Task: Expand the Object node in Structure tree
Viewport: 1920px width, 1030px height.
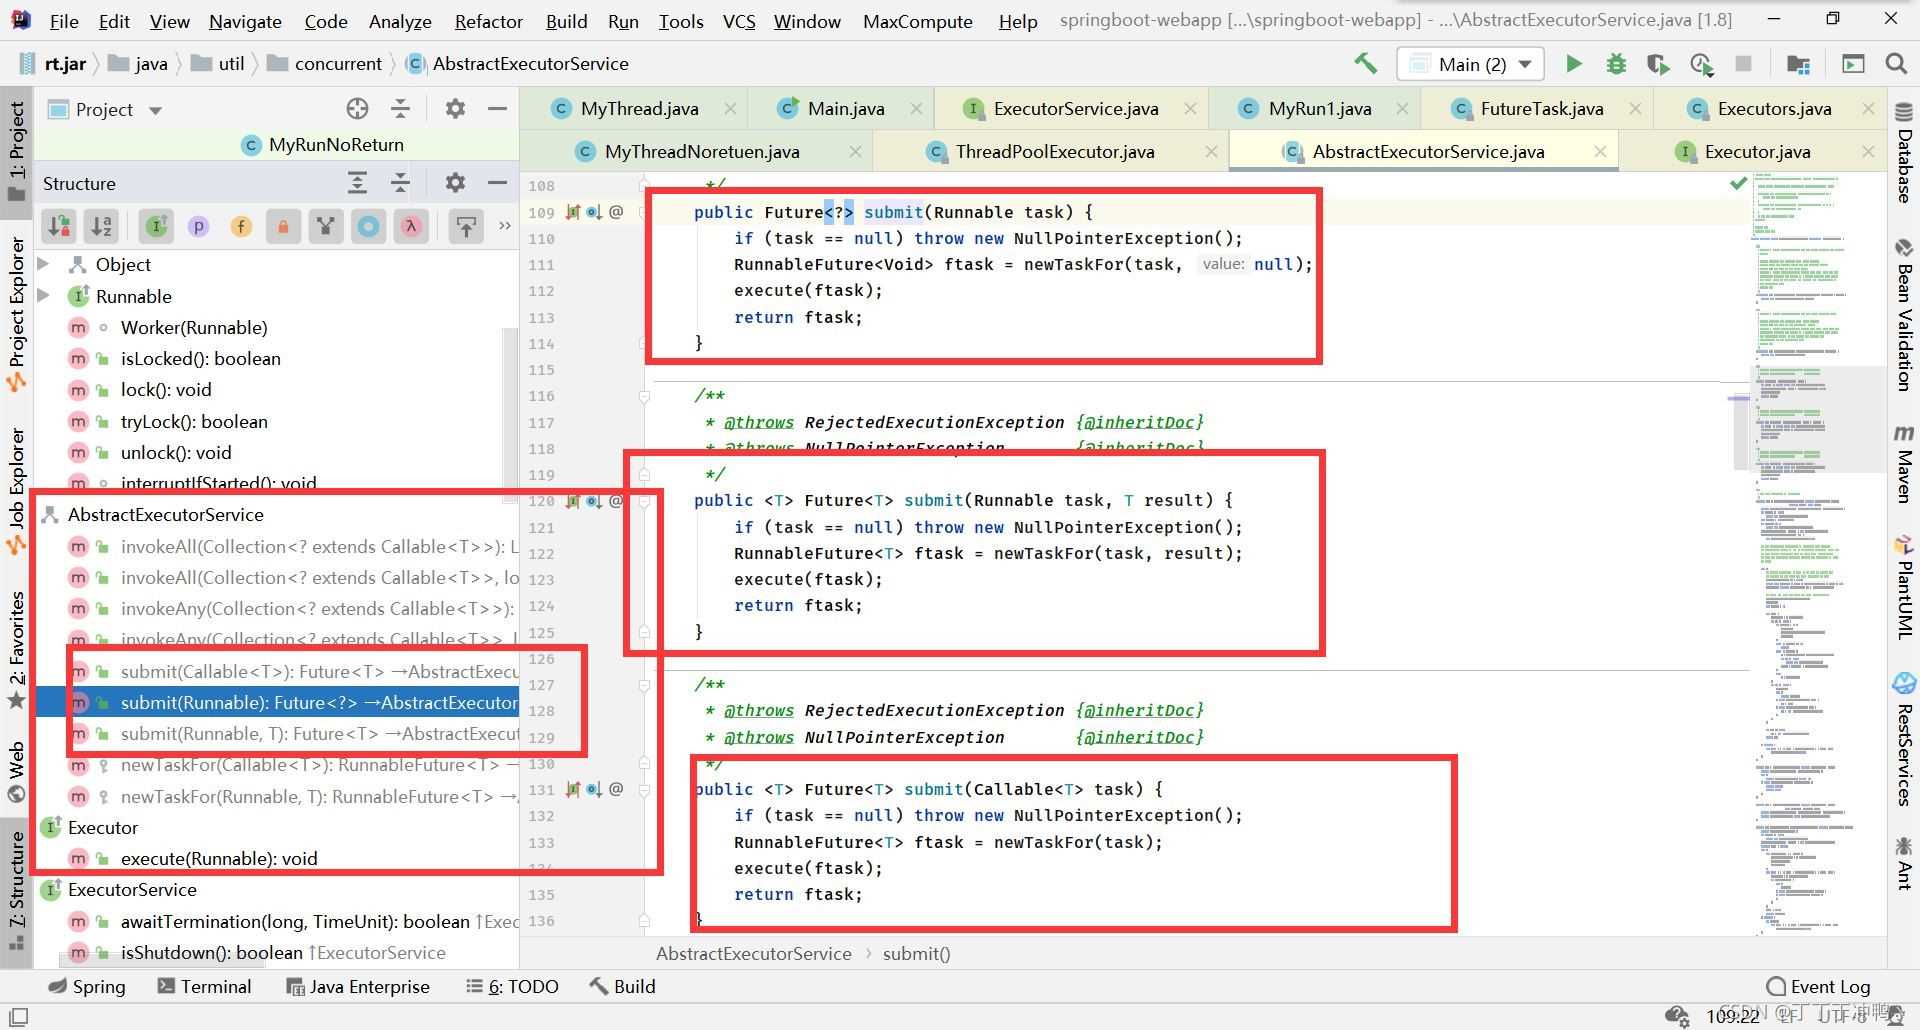Action: (x=44, y=264)
